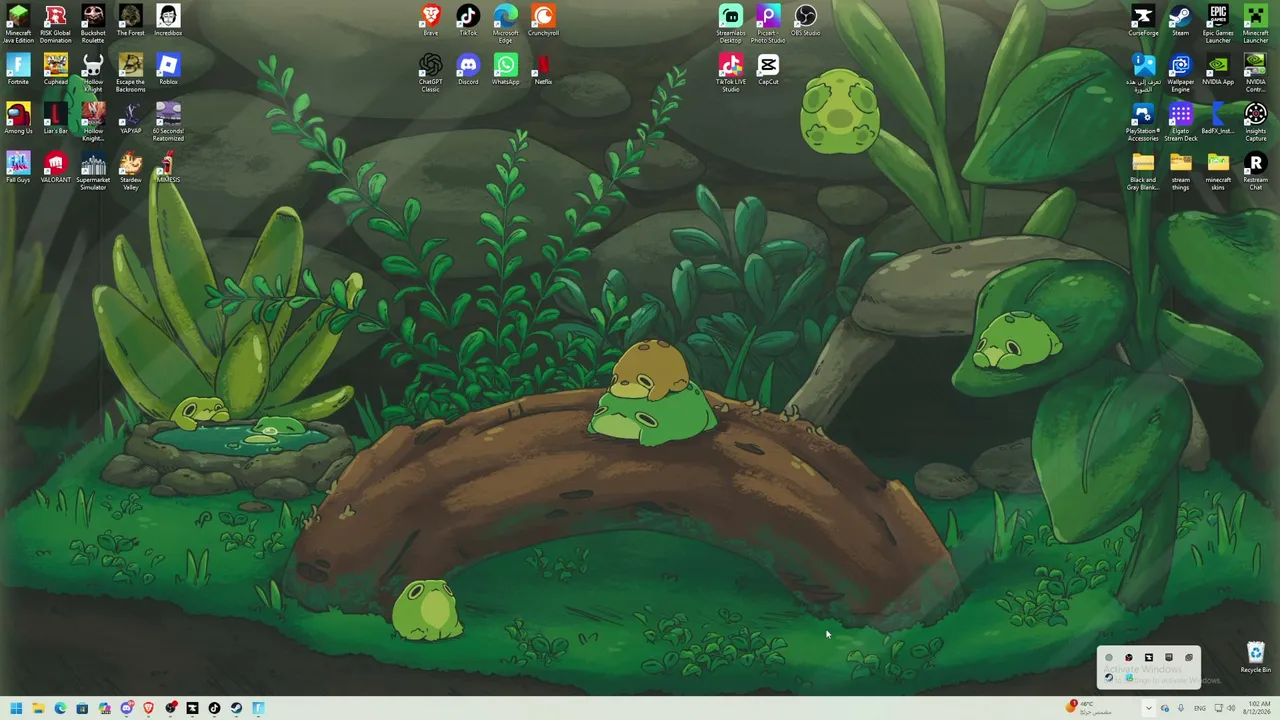The width and height of the screenshot is (1280, 720).
Task: Select the Liar's Bar shortcut
Action: 56,118
